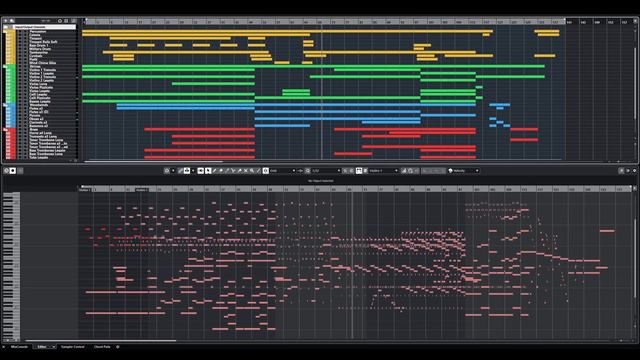Select the Split scissors tool
Viewport: 640px width, 360px height.
pos(233,171)
